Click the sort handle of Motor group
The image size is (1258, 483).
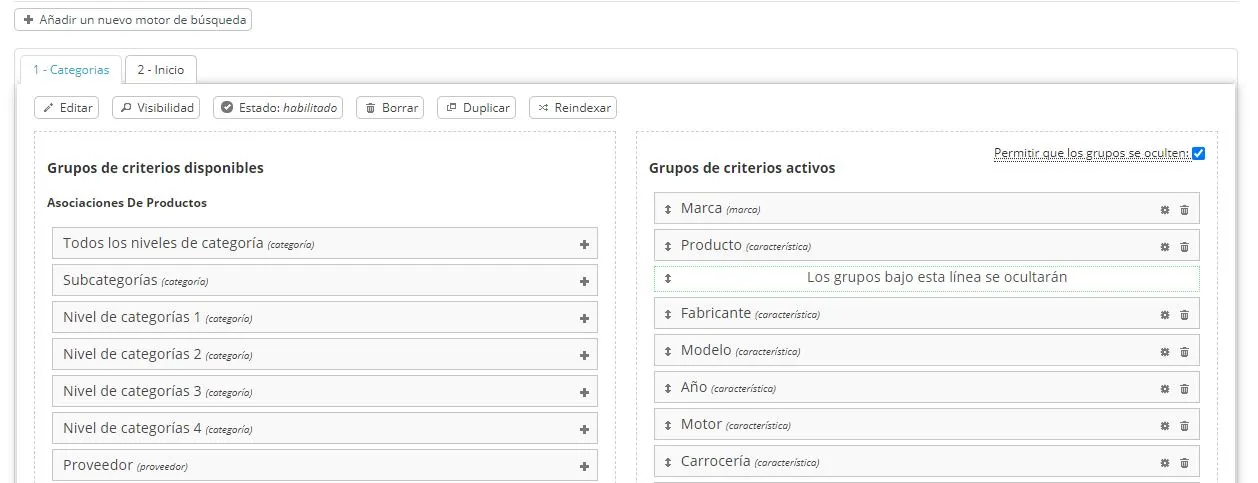pos(668,426)
